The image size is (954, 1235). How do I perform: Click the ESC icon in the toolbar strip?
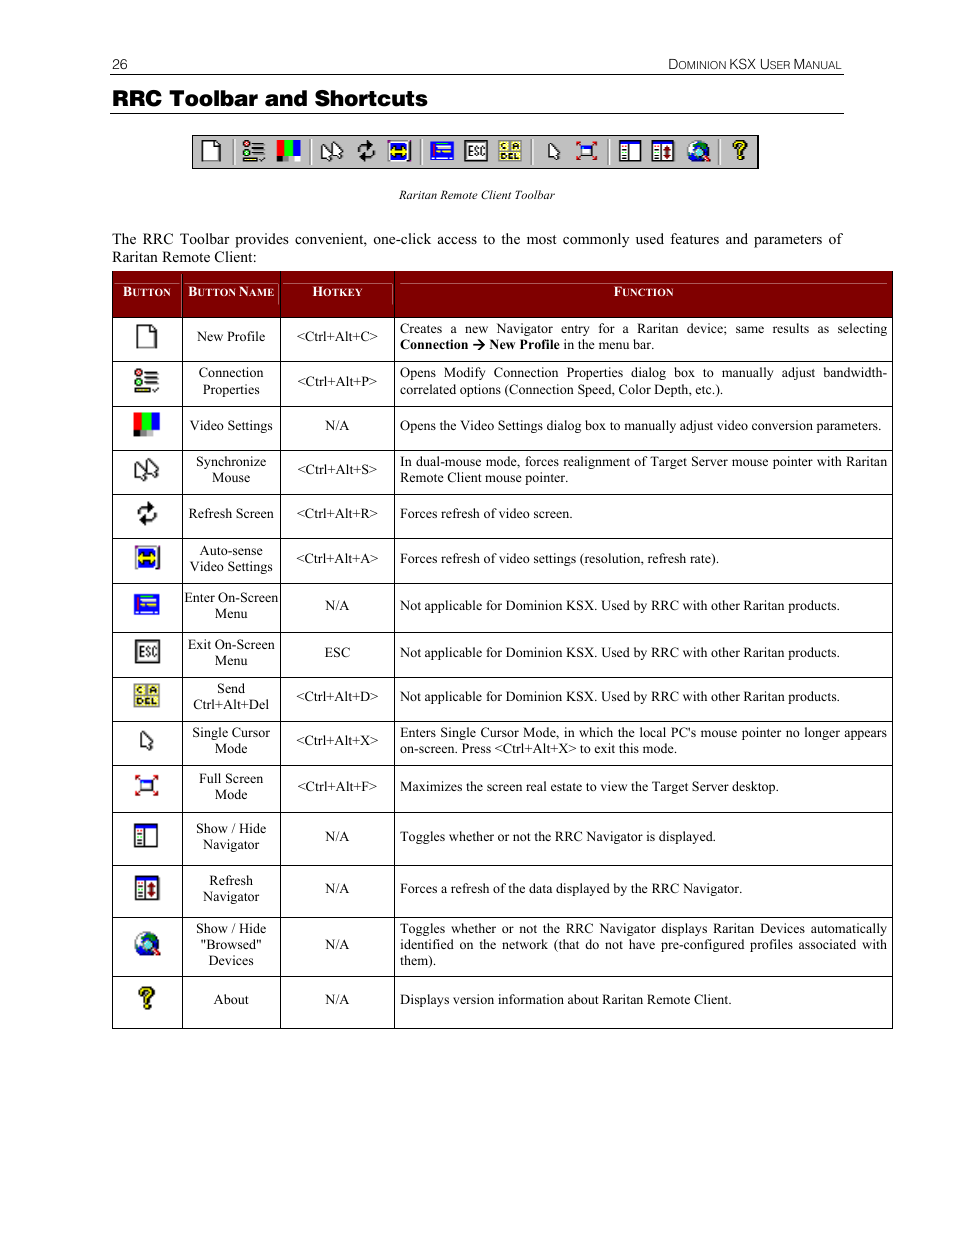click(476, 151)
